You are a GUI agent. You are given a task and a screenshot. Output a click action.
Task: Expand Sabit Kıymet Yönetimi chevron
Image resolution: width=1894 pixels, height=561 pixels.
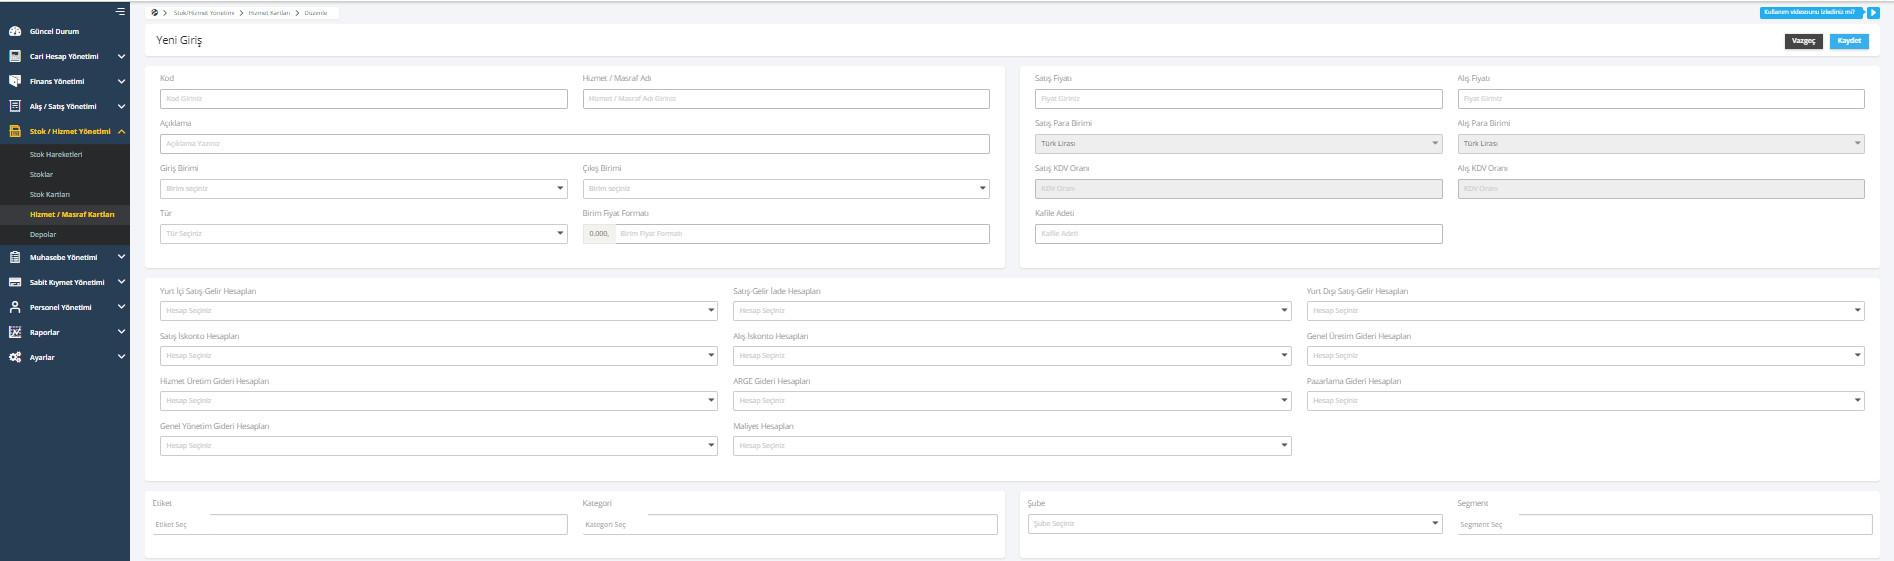click(121, 282)
